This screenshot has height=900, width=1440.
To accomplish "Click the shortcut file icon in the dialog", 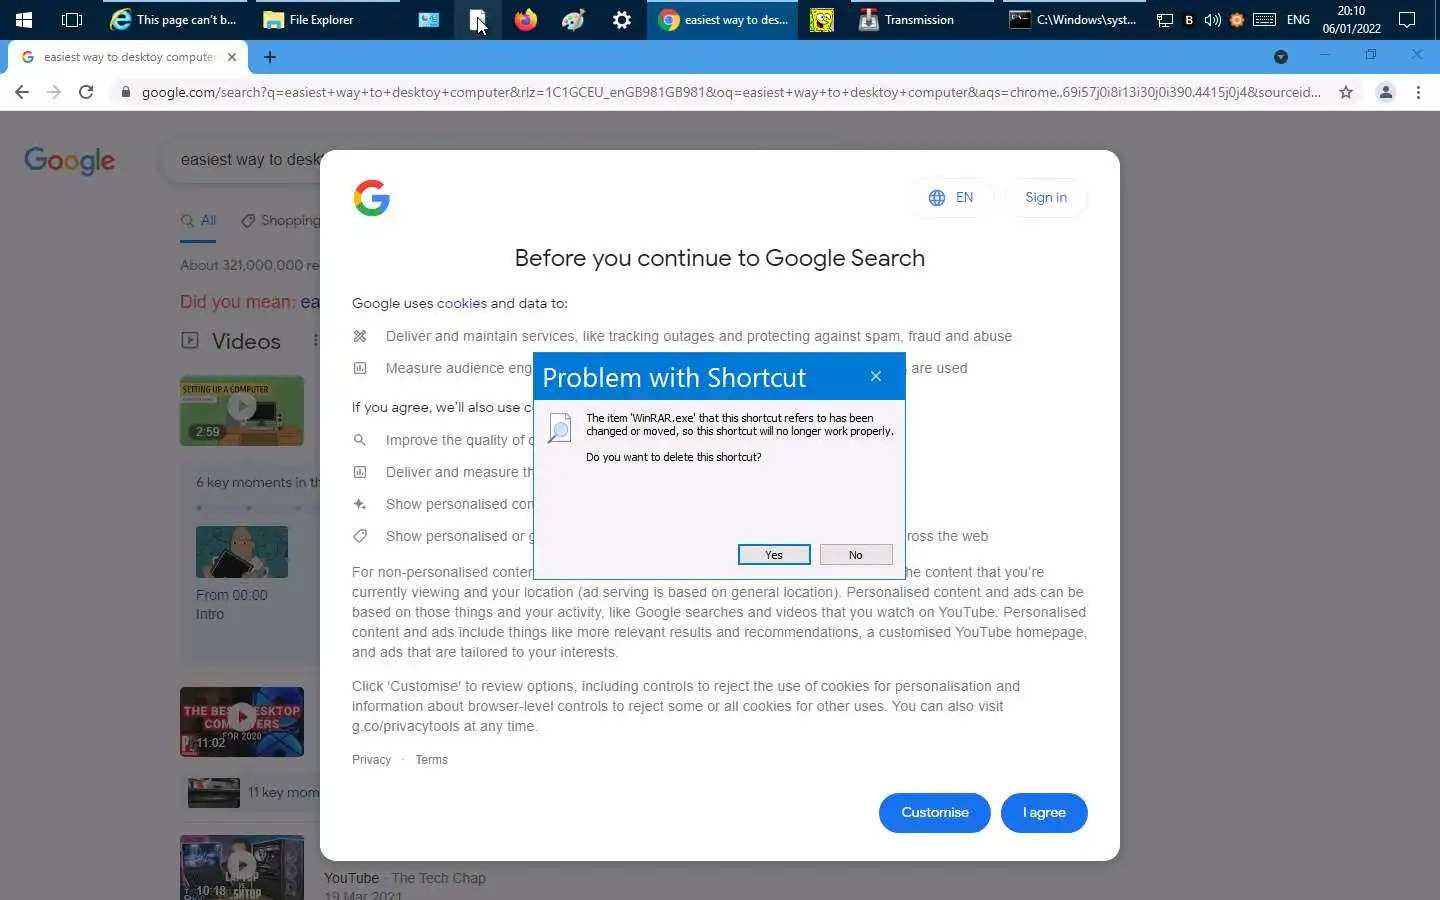I will (560, 428).
